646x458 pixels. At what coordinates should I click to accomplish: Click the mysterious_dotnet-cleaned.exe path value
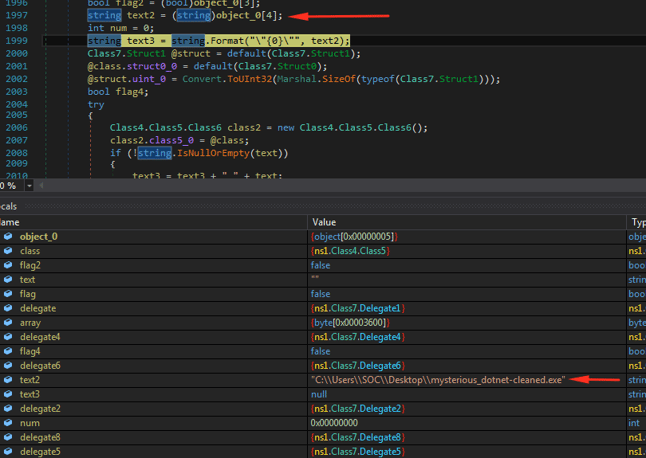click(x=438, y=380)
